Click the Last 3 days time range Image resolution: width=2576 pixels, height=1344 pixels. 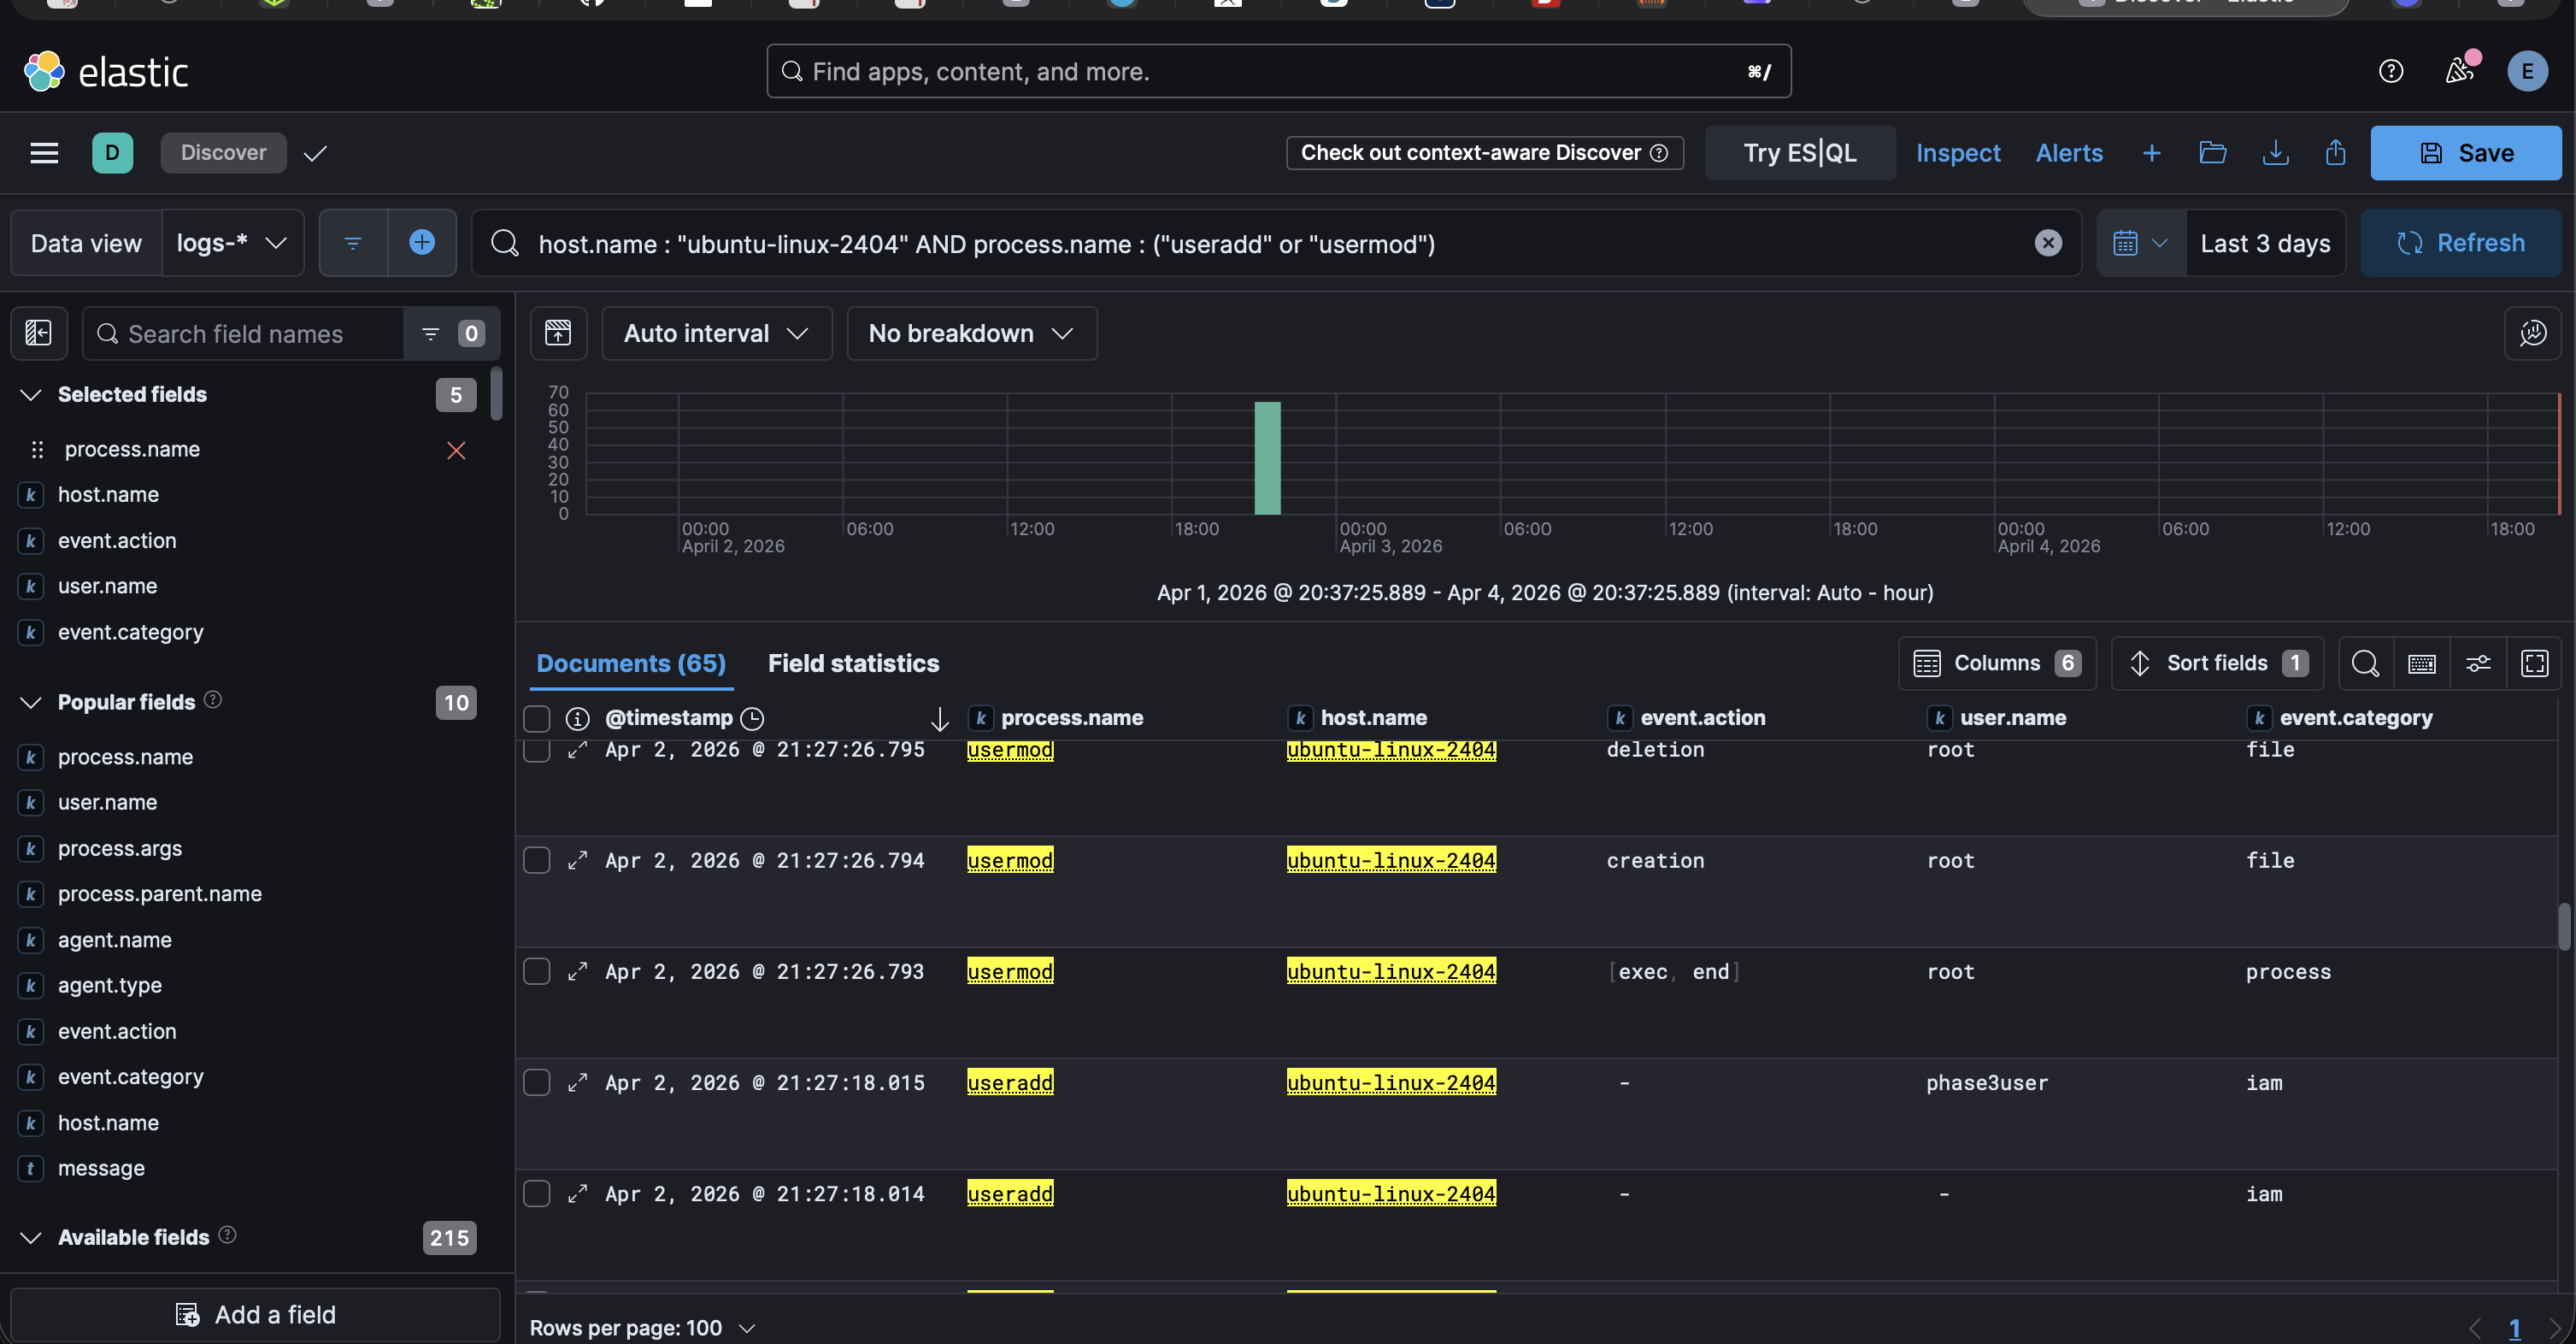[2265, 243]
